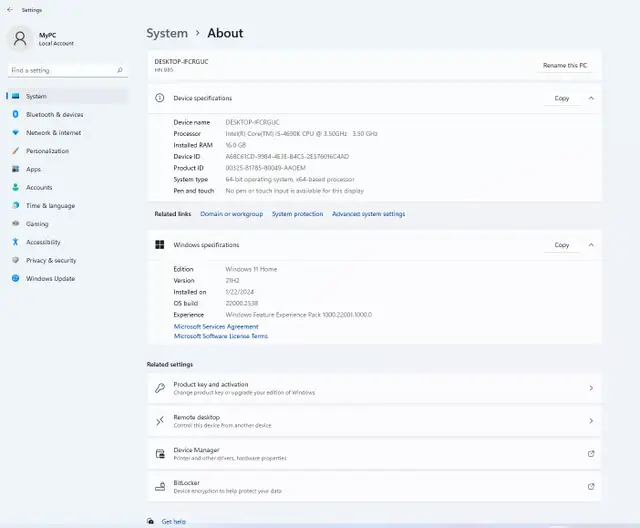This screenshot has width=640, height=528.
Task: Open Product key and activation chevron
Action: click(x=591, y=388)
